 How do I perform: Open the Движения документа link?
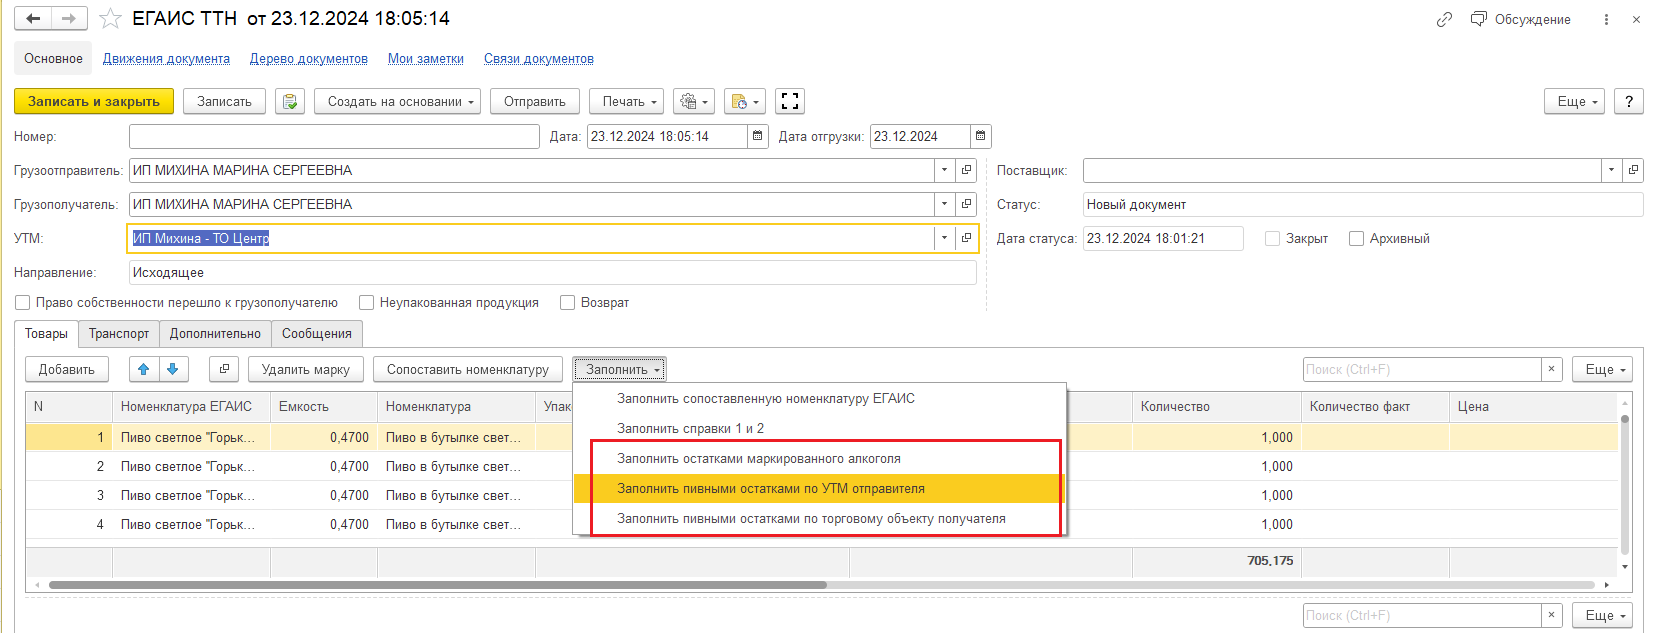[166, 59]
